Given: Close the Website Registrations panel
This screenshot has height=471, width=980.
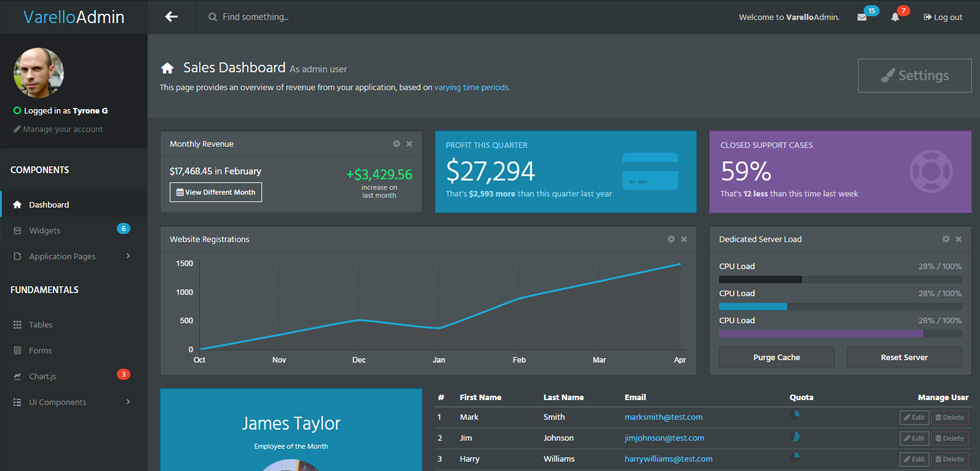Looking at the screenshot, I should pos(684,239).
